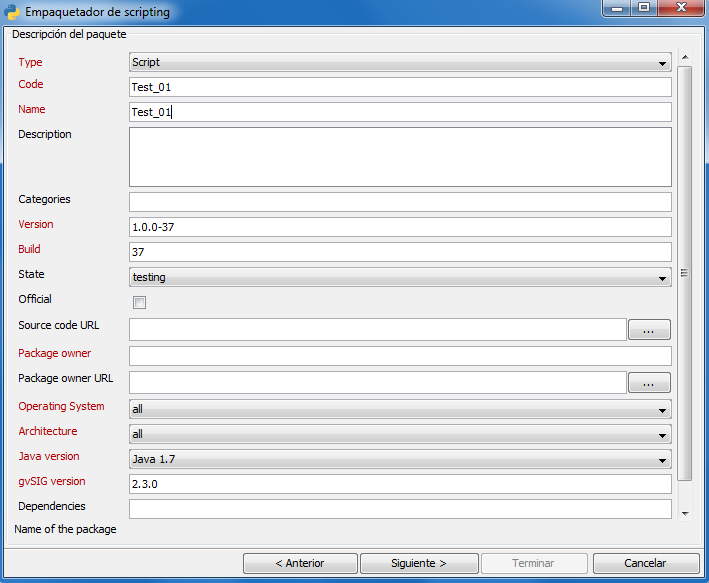Screen dimensions: 709x583
Task: Click the gvSIG version field
Action: [400, 484]
